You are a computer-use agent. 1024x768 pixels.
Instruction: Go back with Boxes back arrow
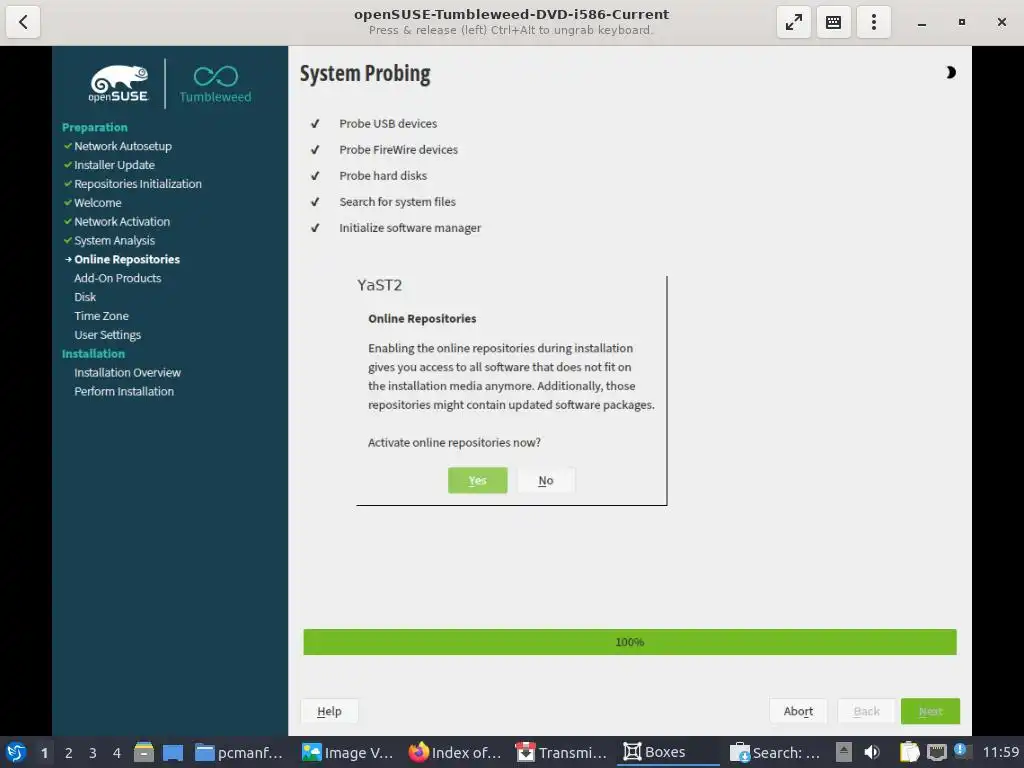(x=23, y=22)
